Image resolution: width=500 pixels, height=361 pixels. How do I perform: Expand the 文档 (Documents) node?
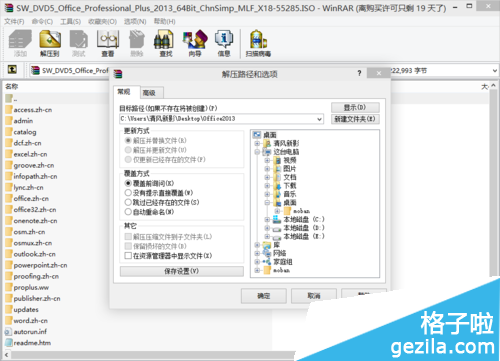[267, 177]
